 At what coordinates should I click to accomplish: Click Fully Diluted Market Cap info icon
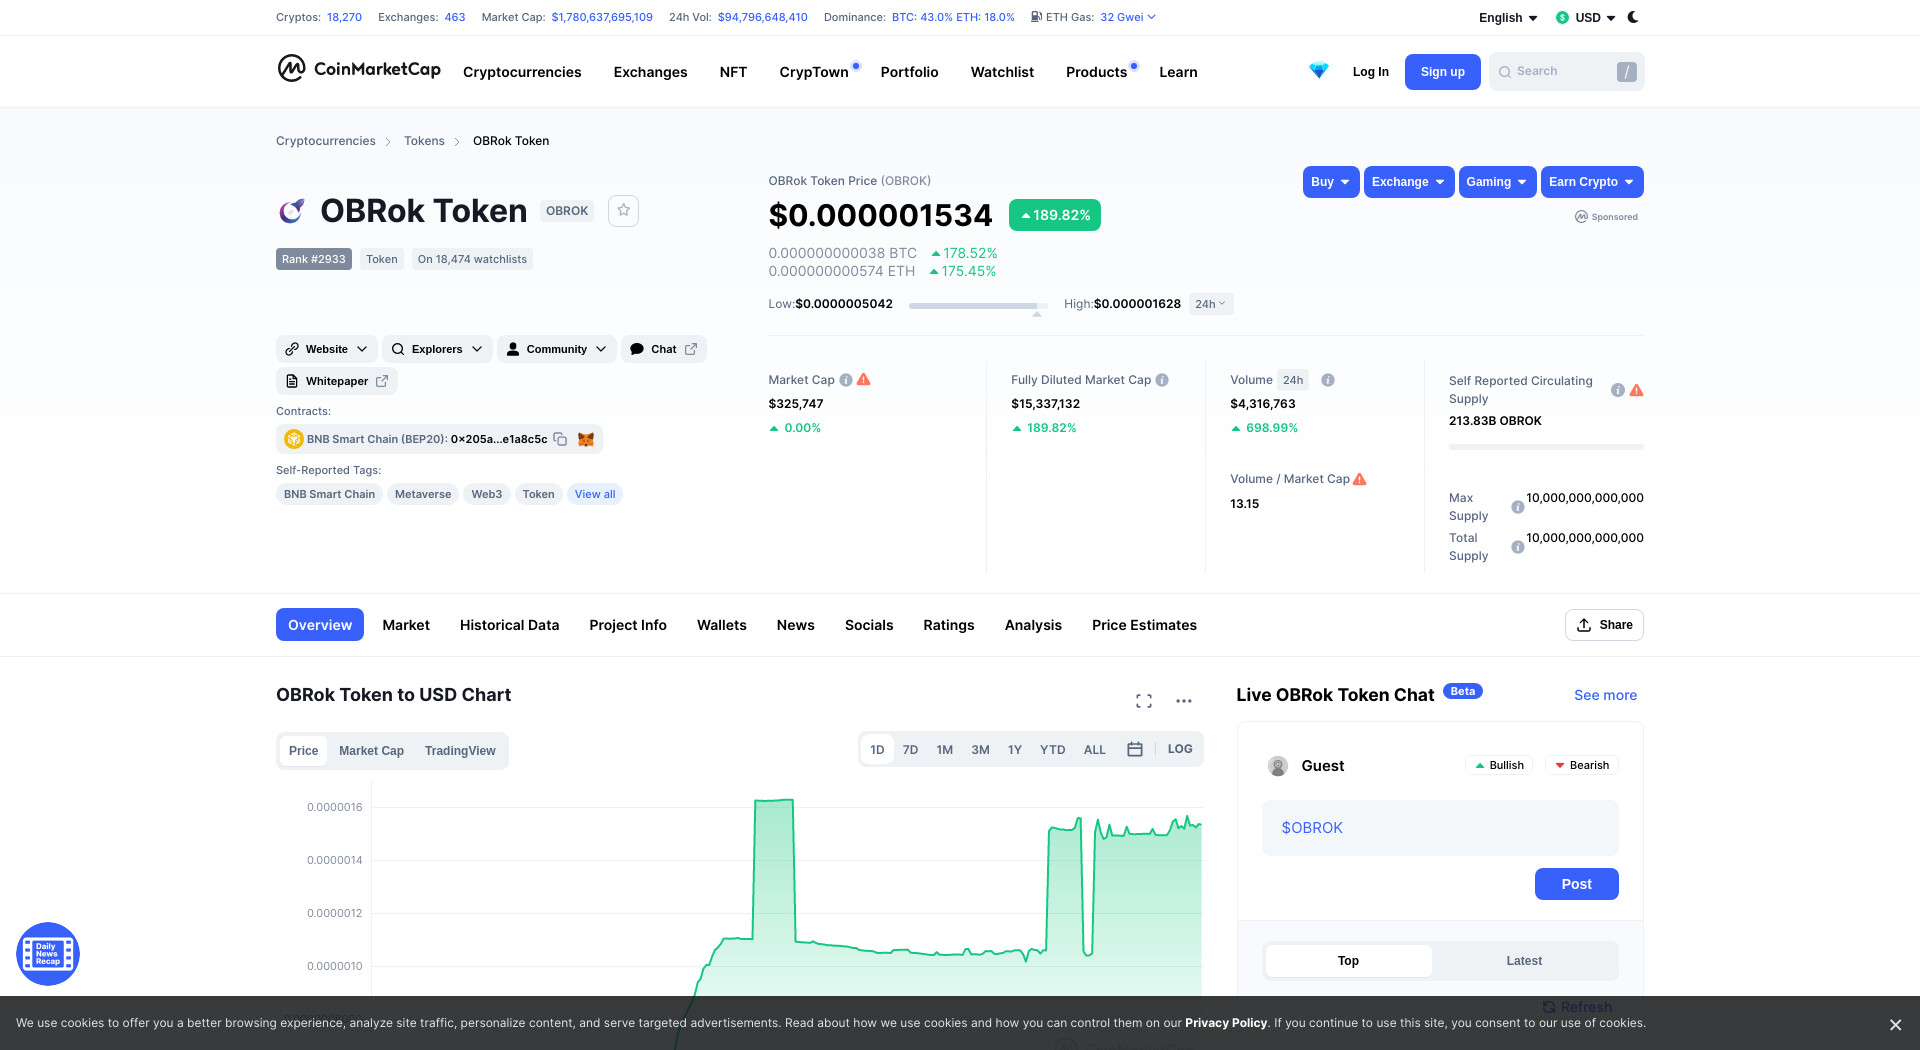click(1162, 380)
